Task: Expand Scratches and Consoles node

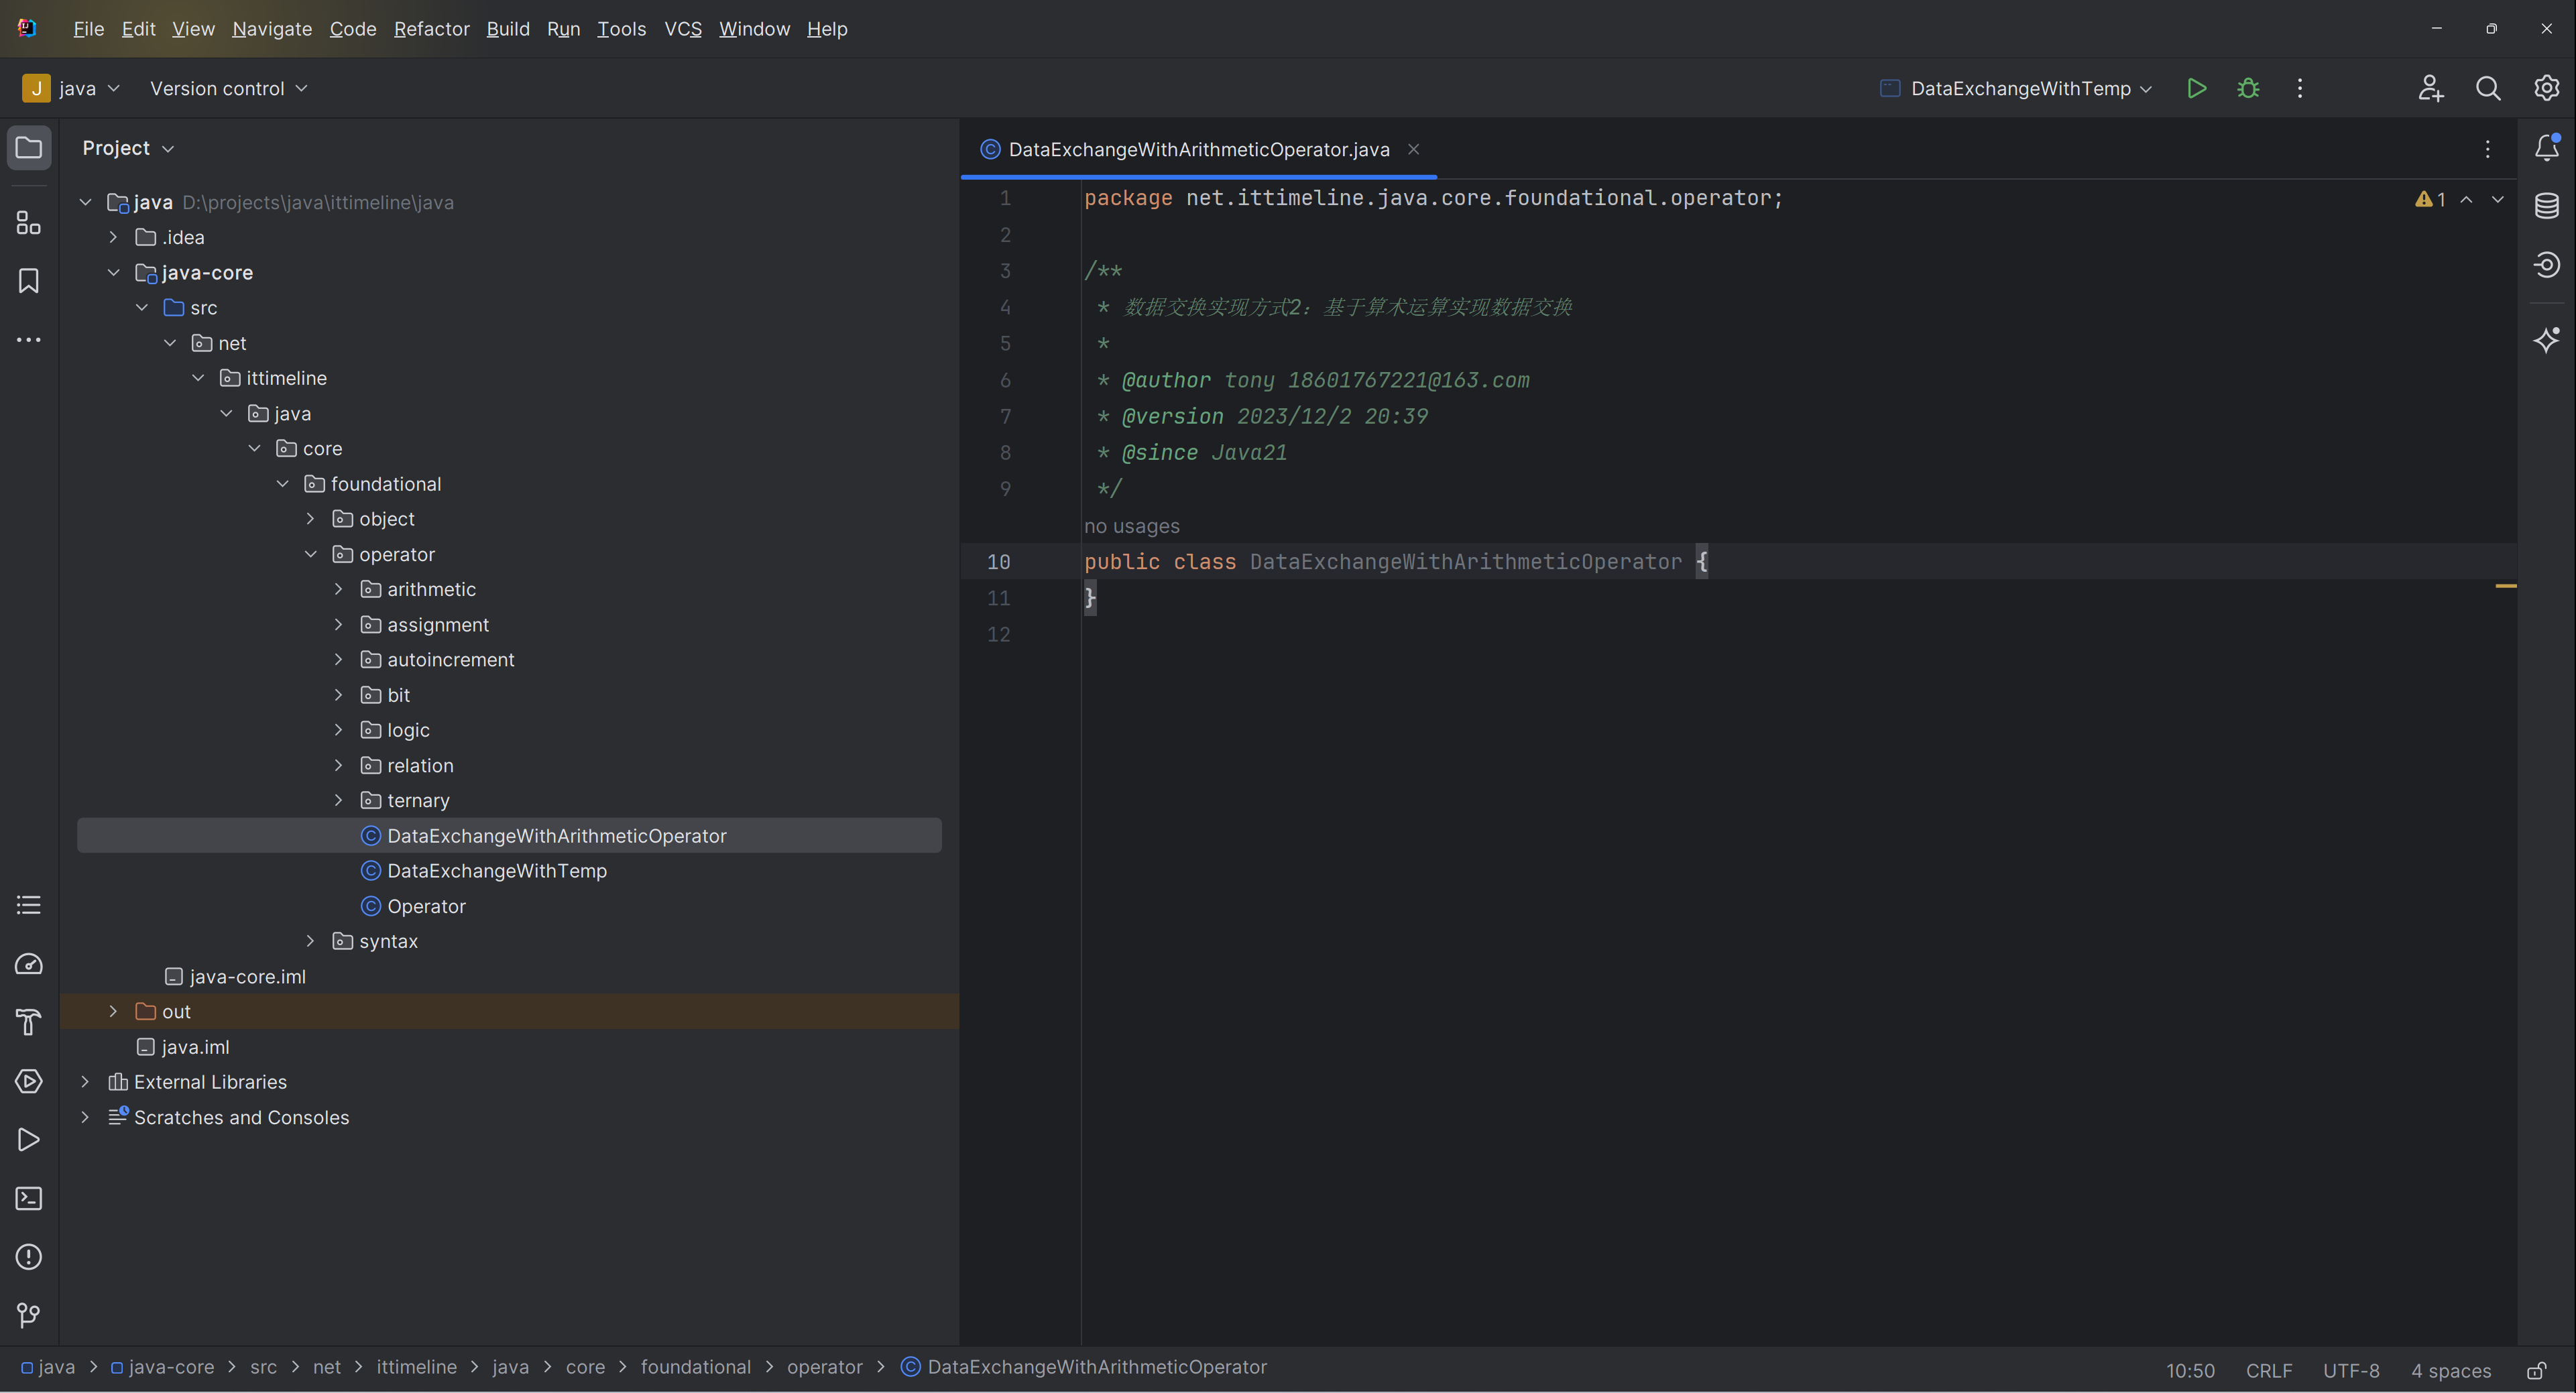Action: tap(85, 1117)
